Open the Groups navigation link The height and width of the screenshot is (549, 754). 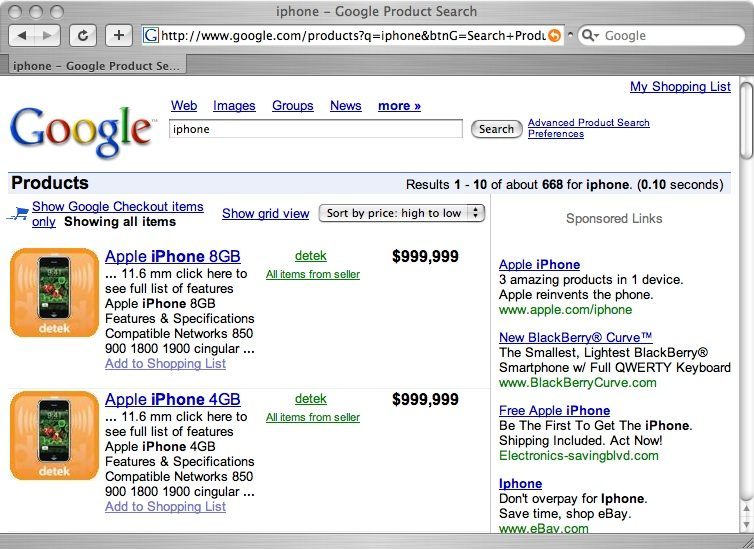pos(292,106)
